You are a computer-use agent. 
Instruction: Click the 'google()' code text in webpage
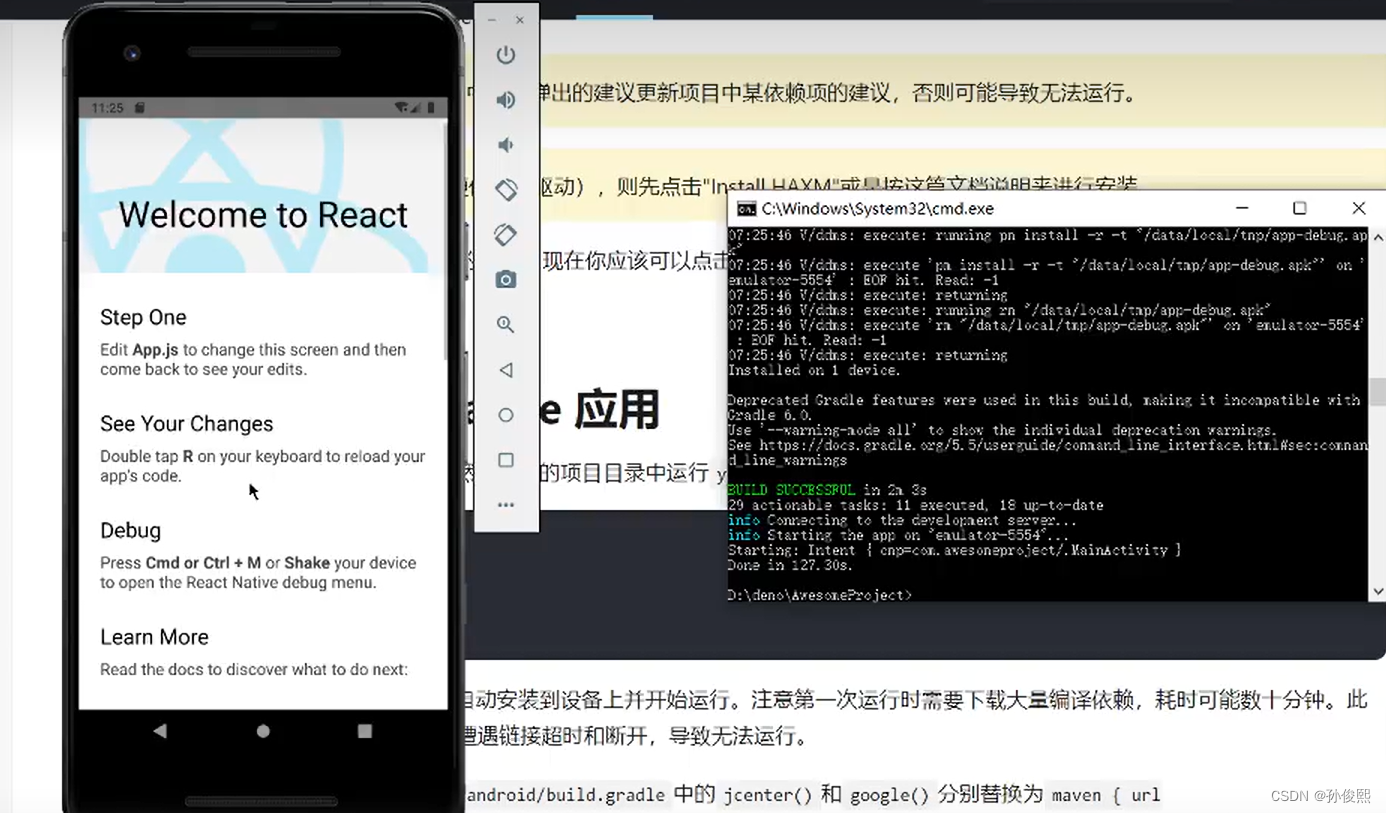pos(889,795)
